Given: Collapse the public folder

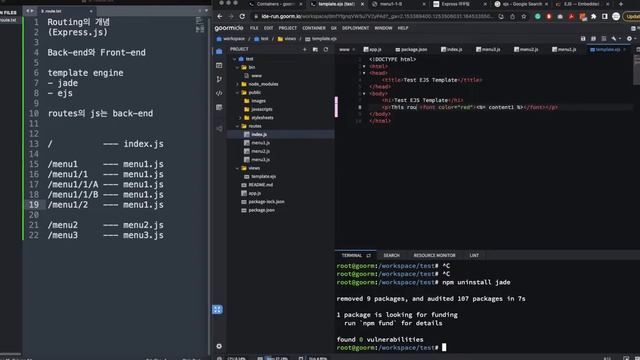Looking at the screenshot, I should tap(238, 93).
